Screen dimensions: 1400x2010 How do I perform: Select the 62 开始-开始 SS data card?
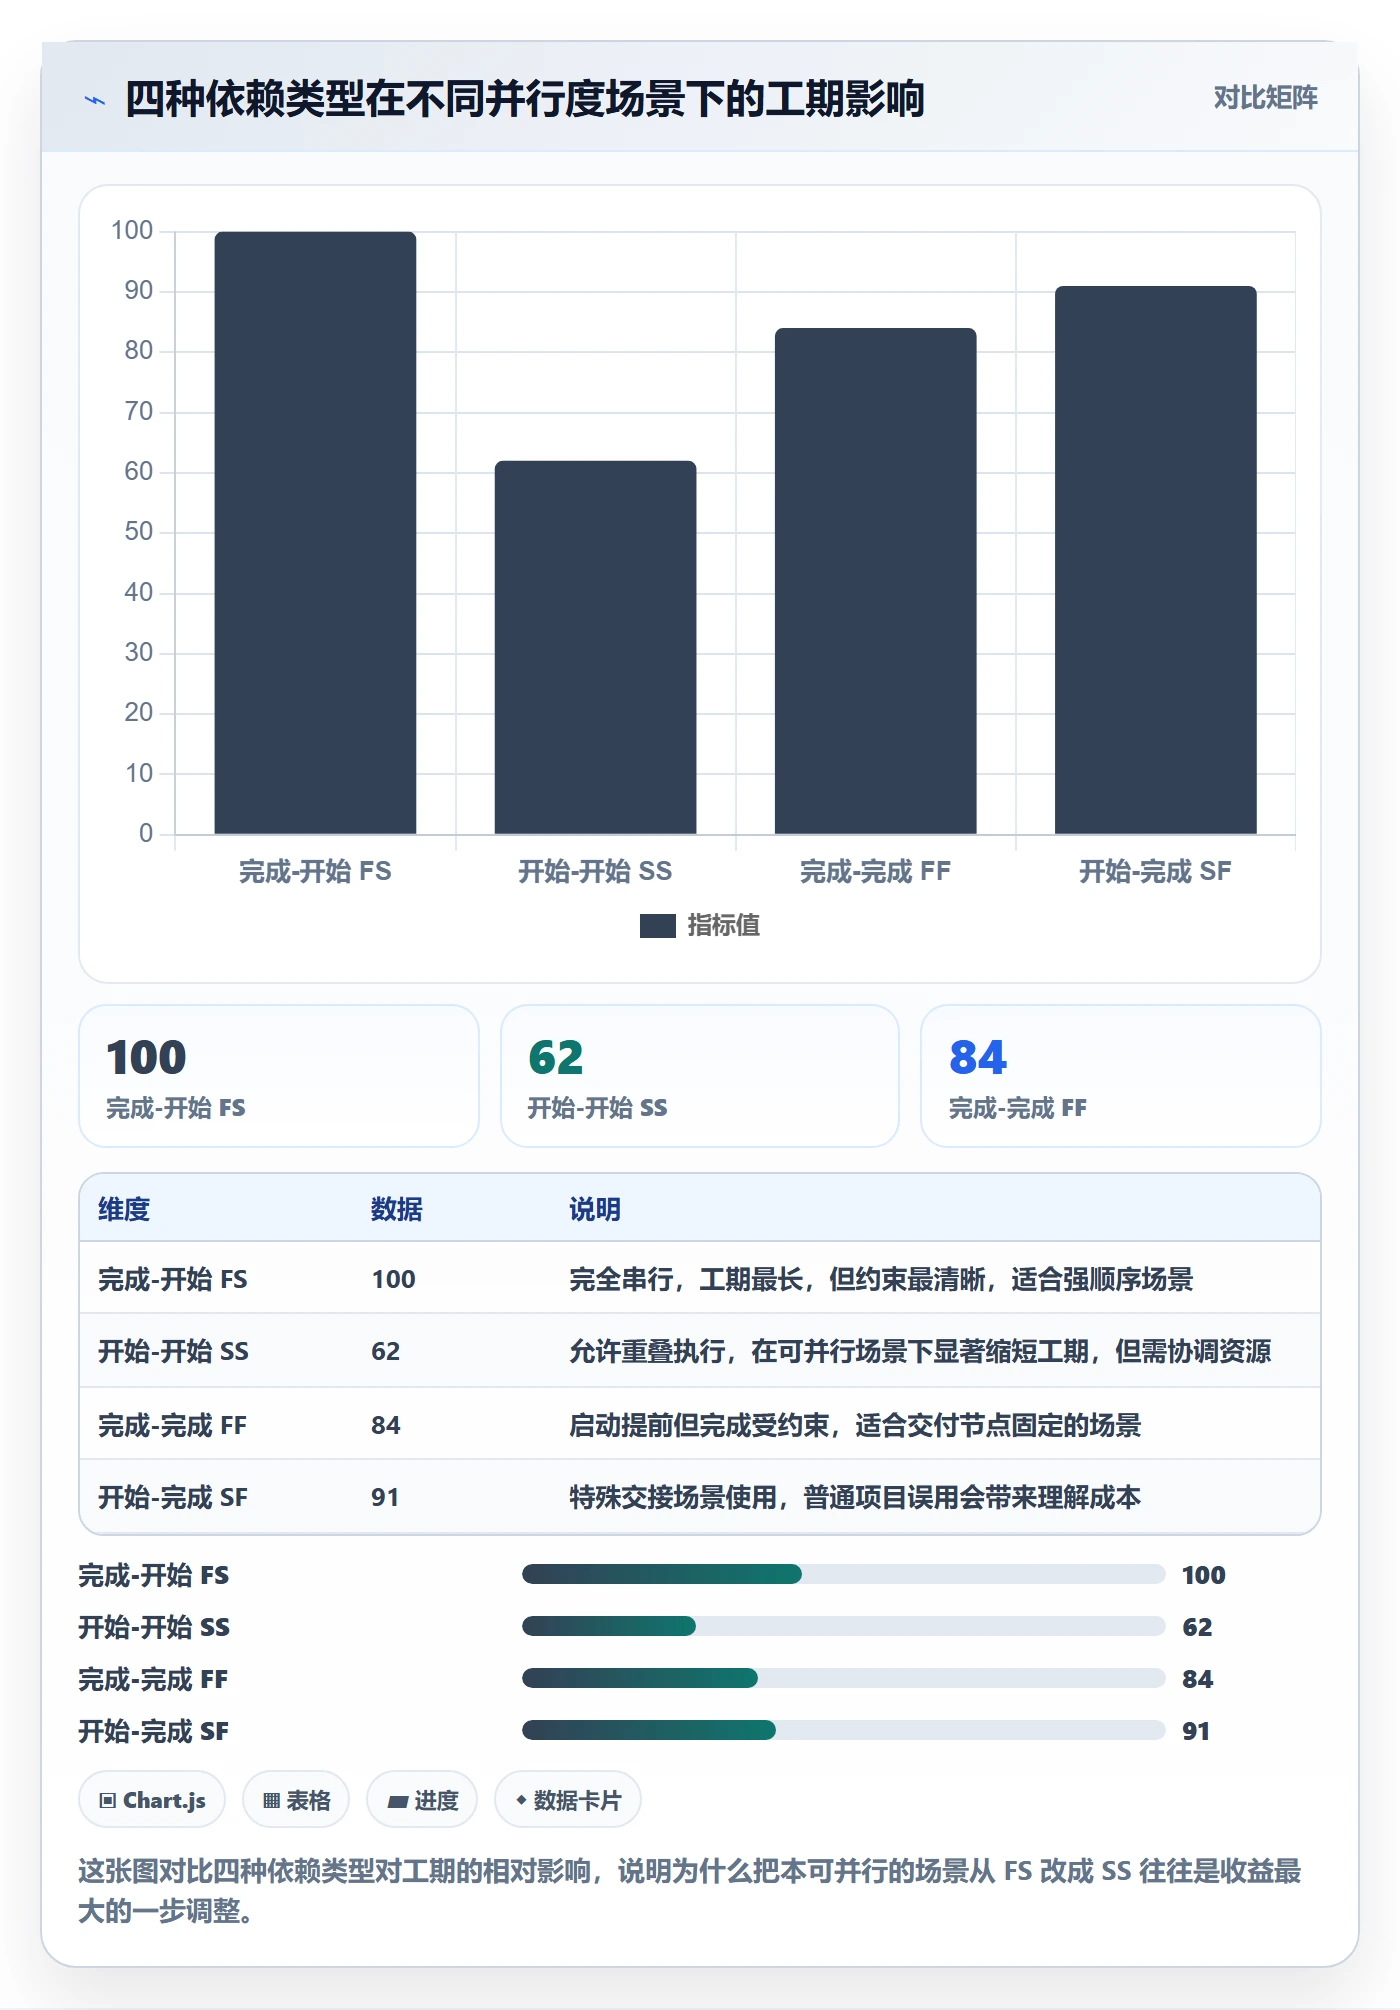coord(700,1076)
